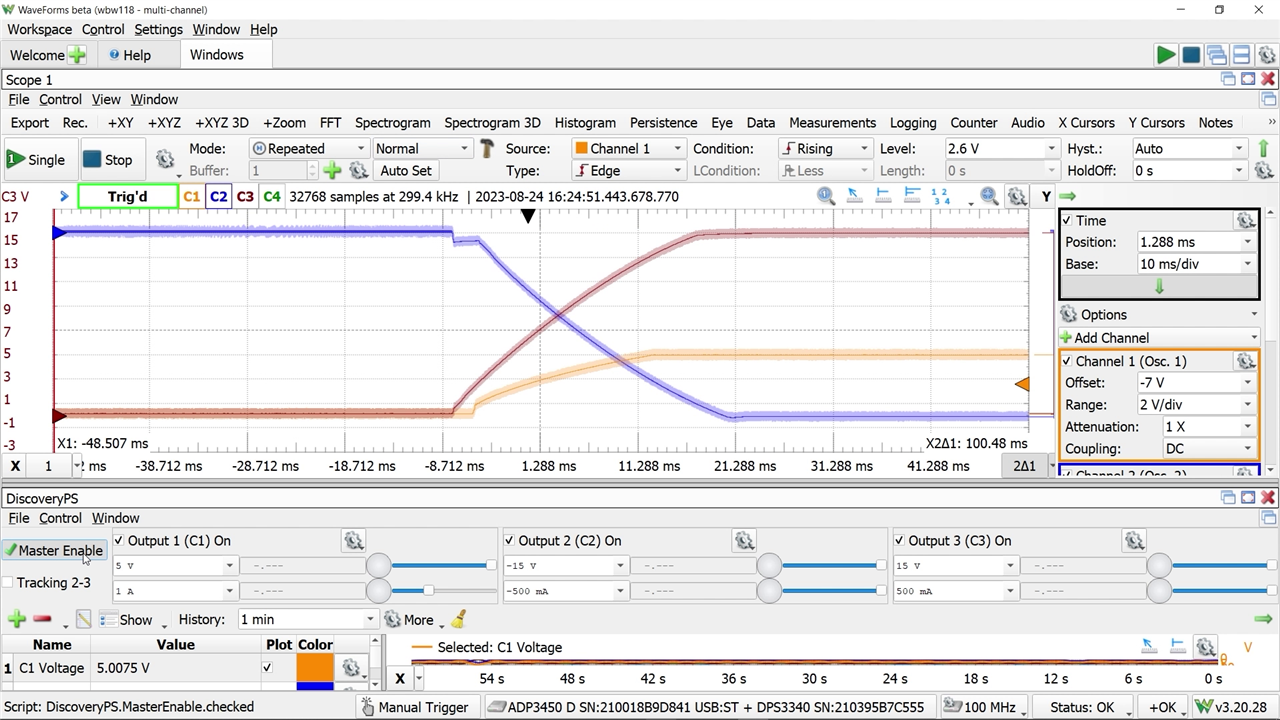Click the Manual Trigger button in the status bar
The width and height of the screenshot is (1280, 720).
(414, 707)
